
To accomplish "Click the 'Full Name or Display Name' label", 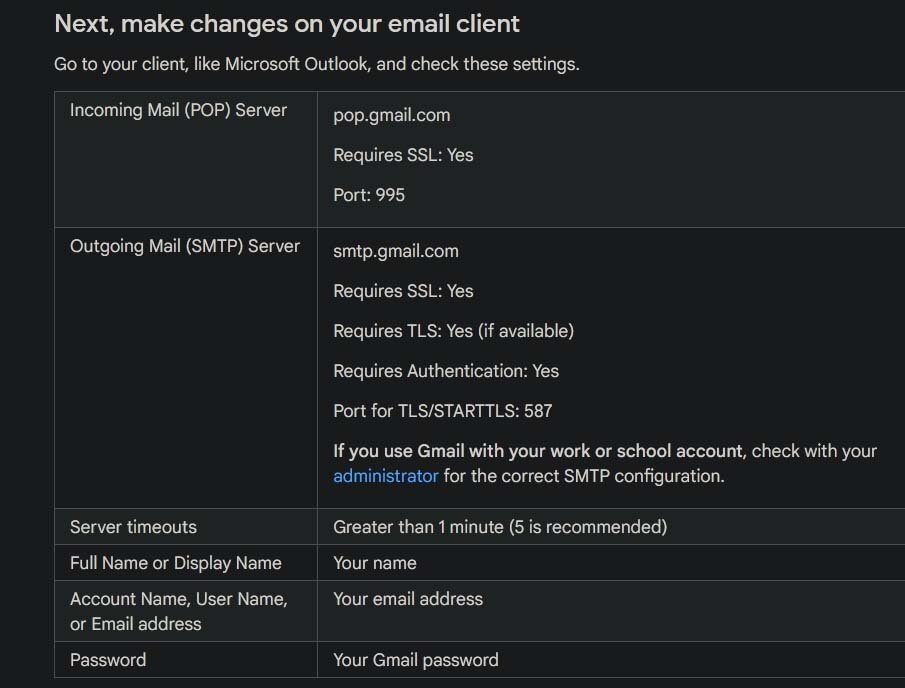I will (176, 563).
